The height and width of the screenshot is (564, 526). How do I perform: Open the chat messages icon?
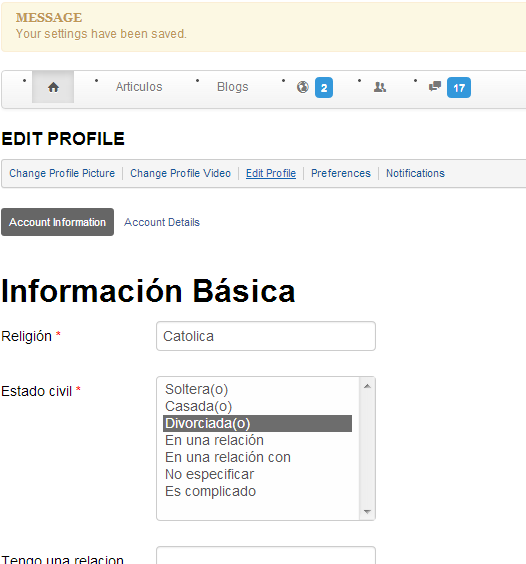pos(435,86)
